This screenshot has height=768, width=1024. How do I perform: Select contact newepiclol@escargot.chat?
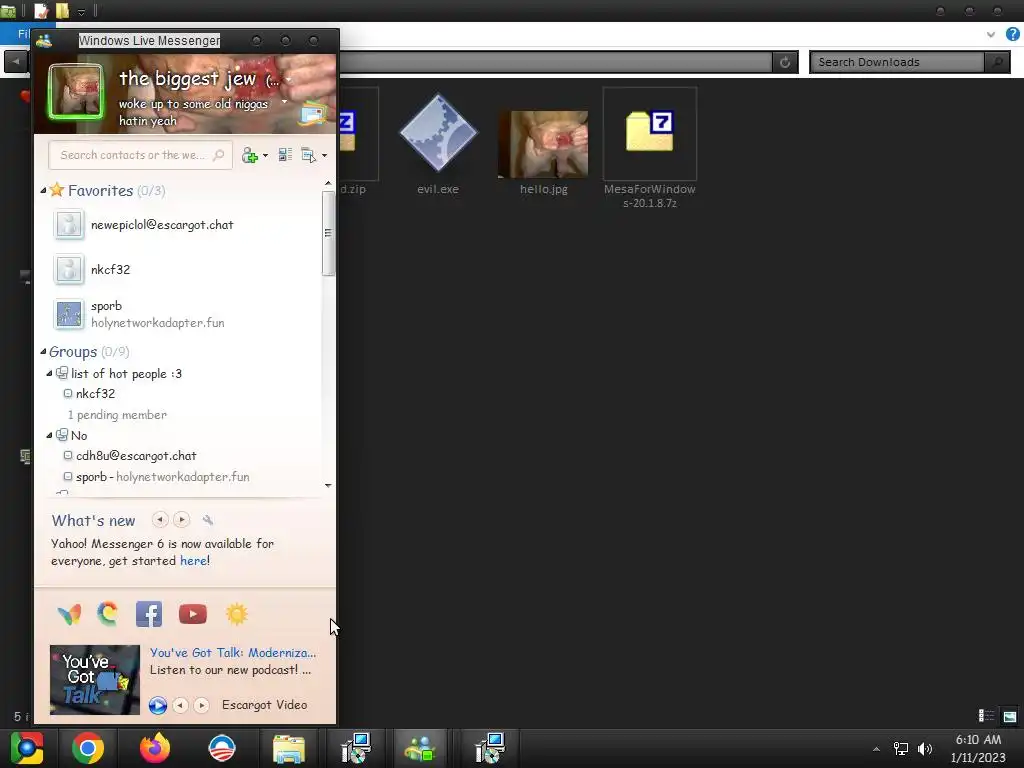click(x=162, y=225)
